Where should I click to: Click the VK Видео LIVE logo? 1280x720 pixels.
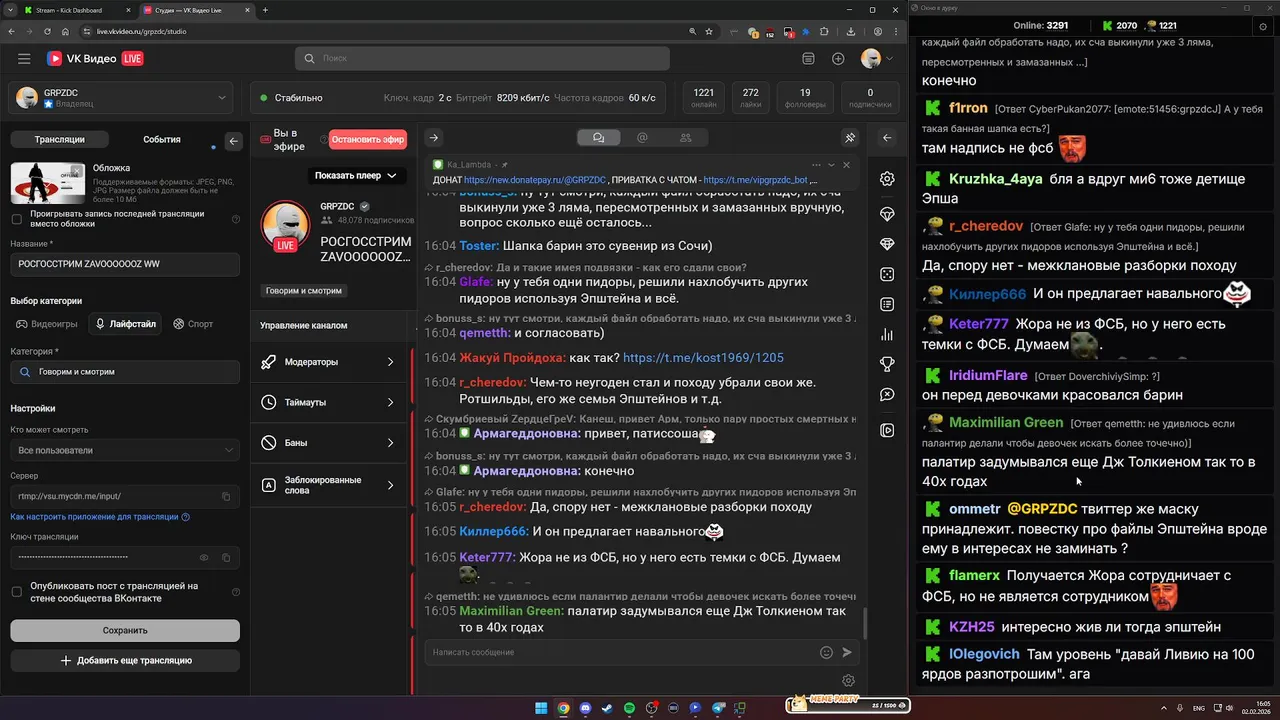pos(95,59)
